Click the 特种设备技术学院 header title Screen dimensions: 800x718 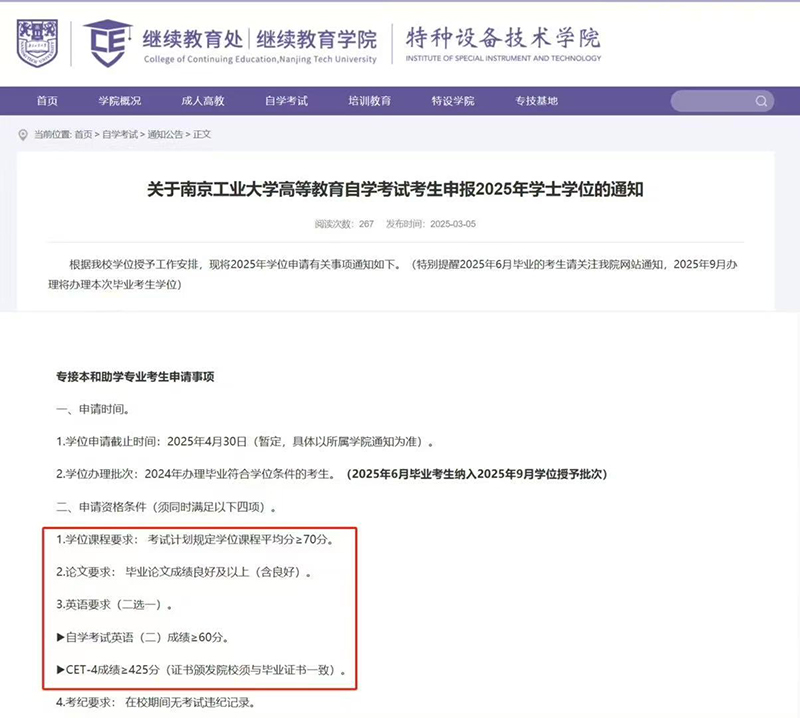tap(503, 38)
